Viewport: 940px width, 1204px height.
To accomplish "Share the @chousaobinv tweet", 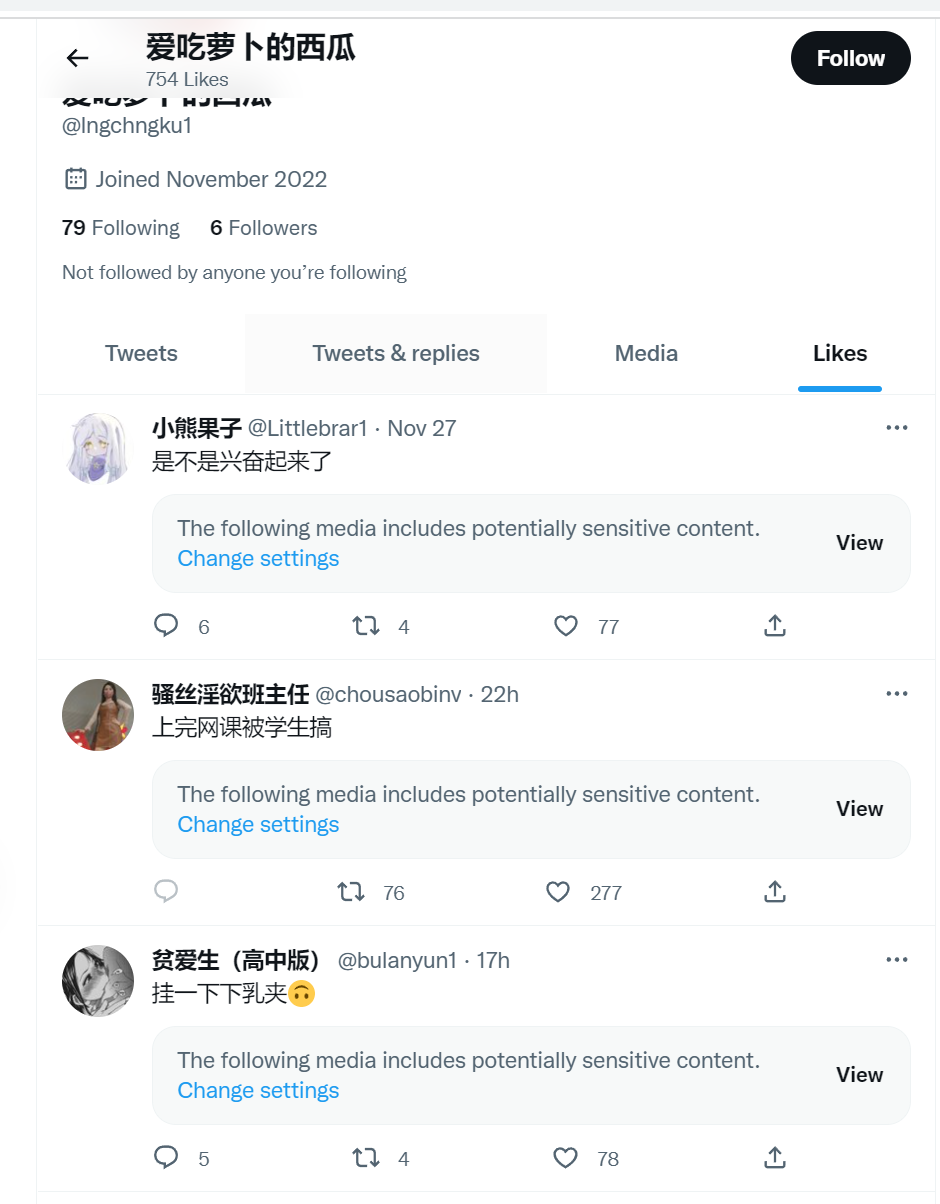I will (x=775, y=892).
